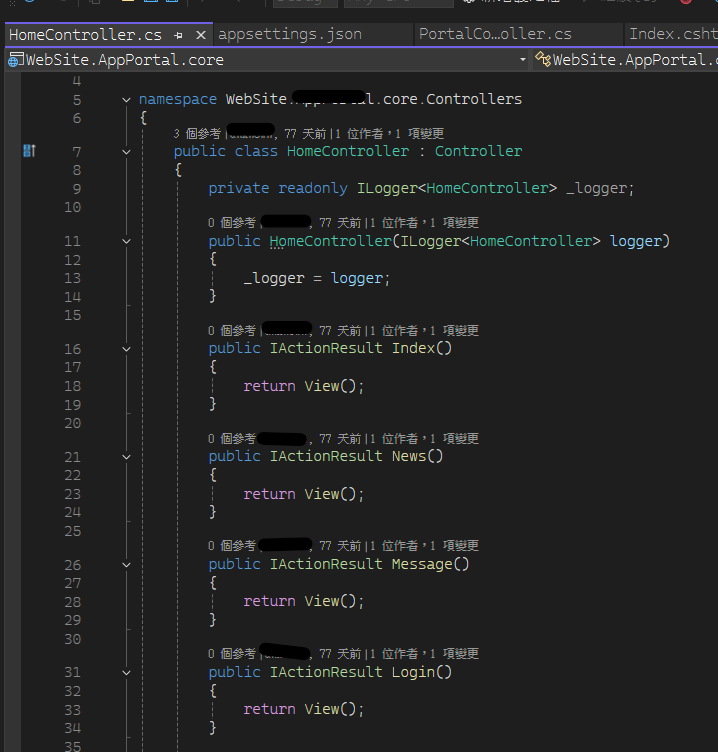Click the '_logger;' field on line 9
This screenshot has height=752, width=718.
coord(600,188)
